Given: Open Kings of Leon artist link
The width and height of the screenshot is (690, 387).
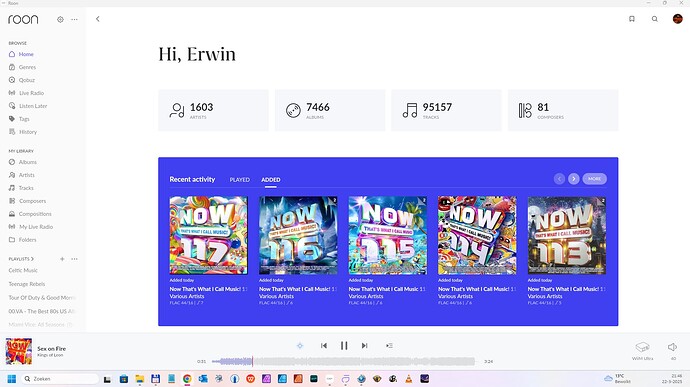Looking at the screenshot, I should [x=50, y=355].
